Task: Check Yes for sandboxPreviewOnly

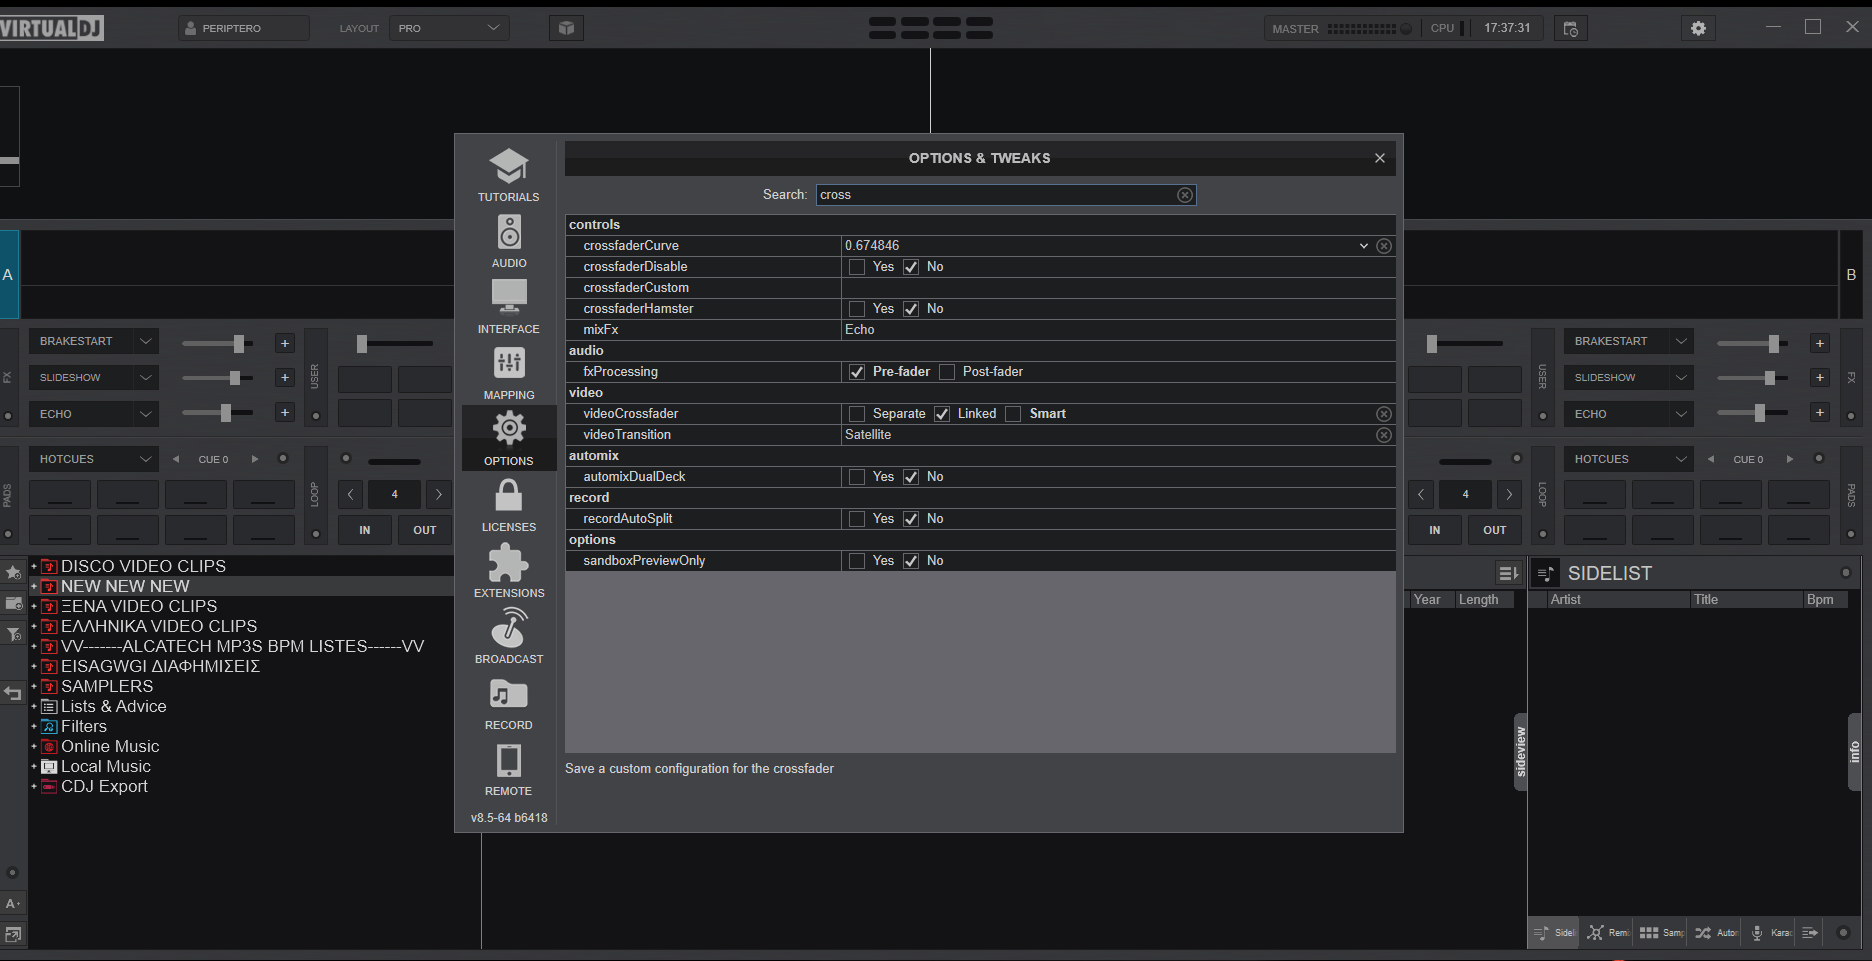Action: [857, 561]
